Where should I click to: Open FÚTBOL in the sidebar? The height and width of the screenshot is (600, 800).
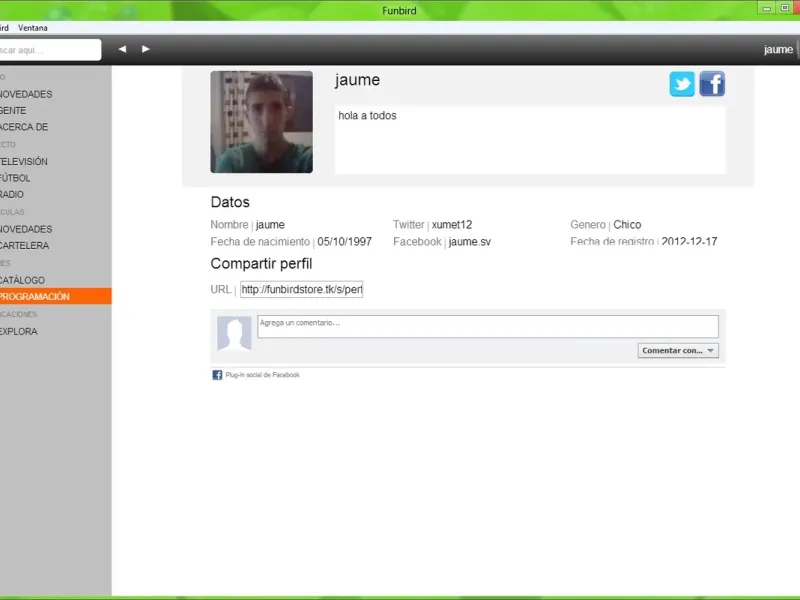pos(15,178)
